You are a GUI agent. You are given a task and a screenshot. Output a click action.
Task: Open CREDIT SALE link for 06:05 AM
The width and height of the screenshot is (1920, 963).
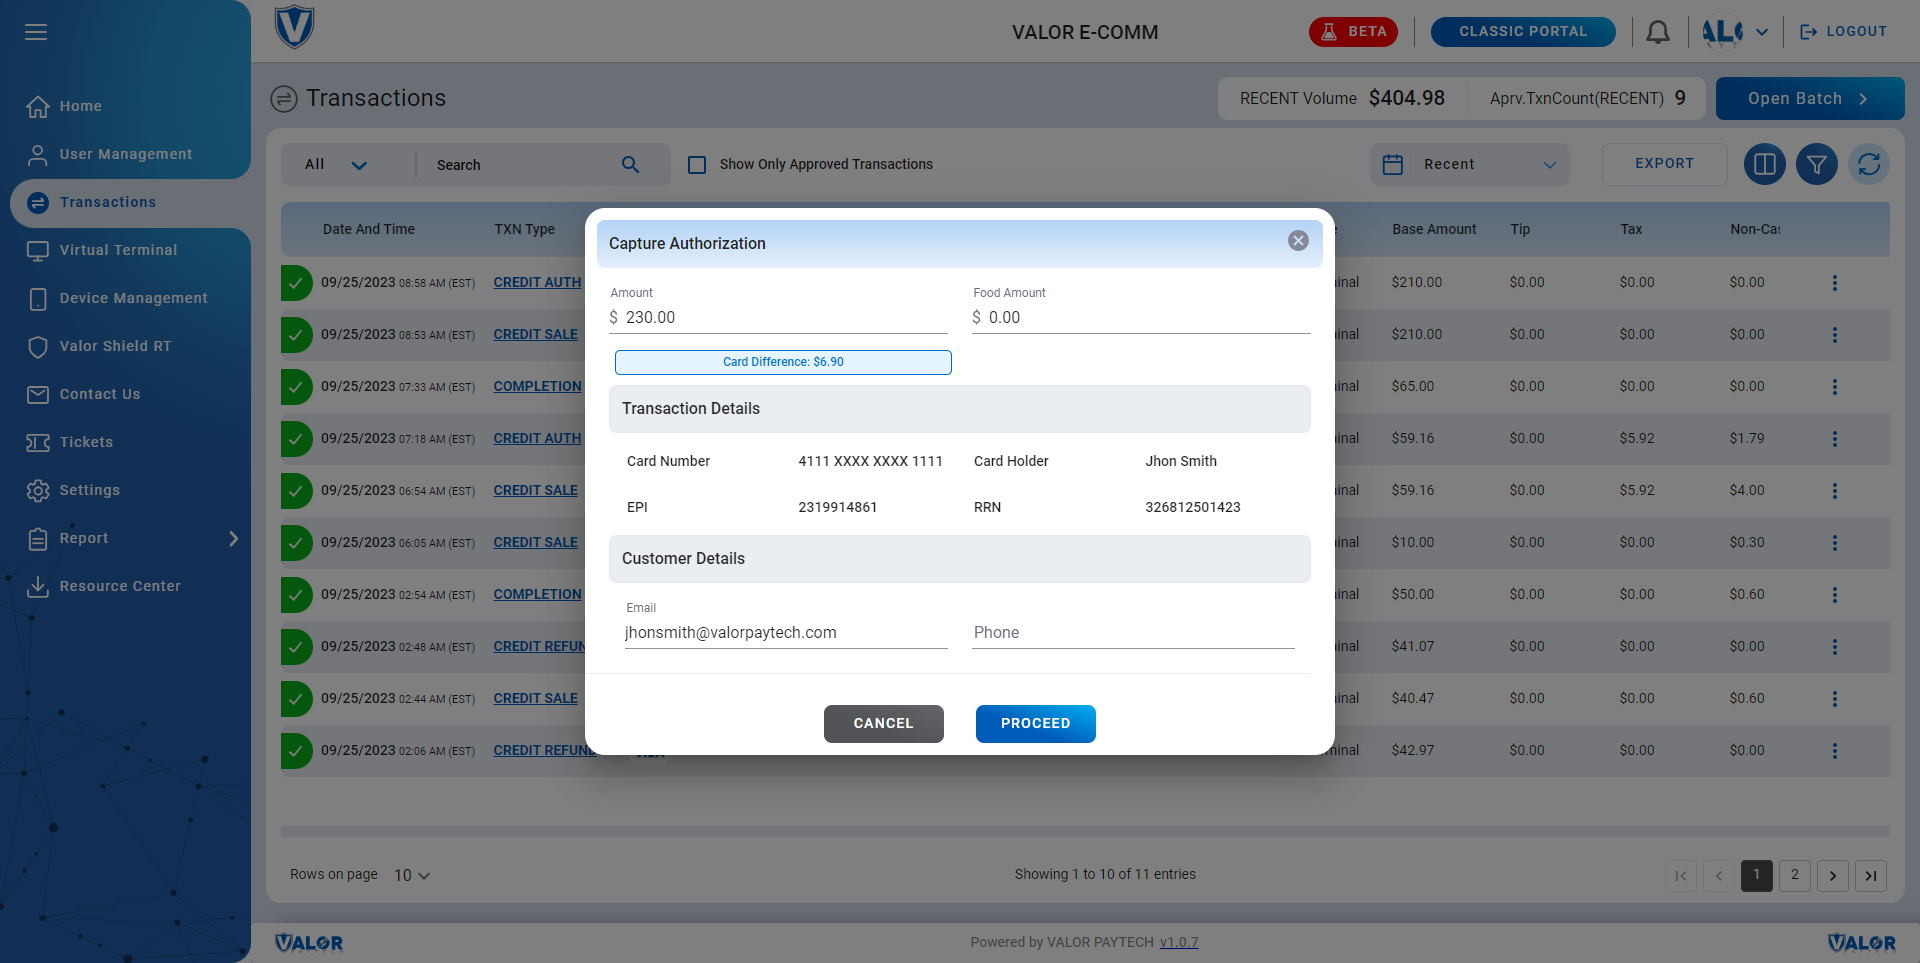pyautogui.click(x=535, y=543)
